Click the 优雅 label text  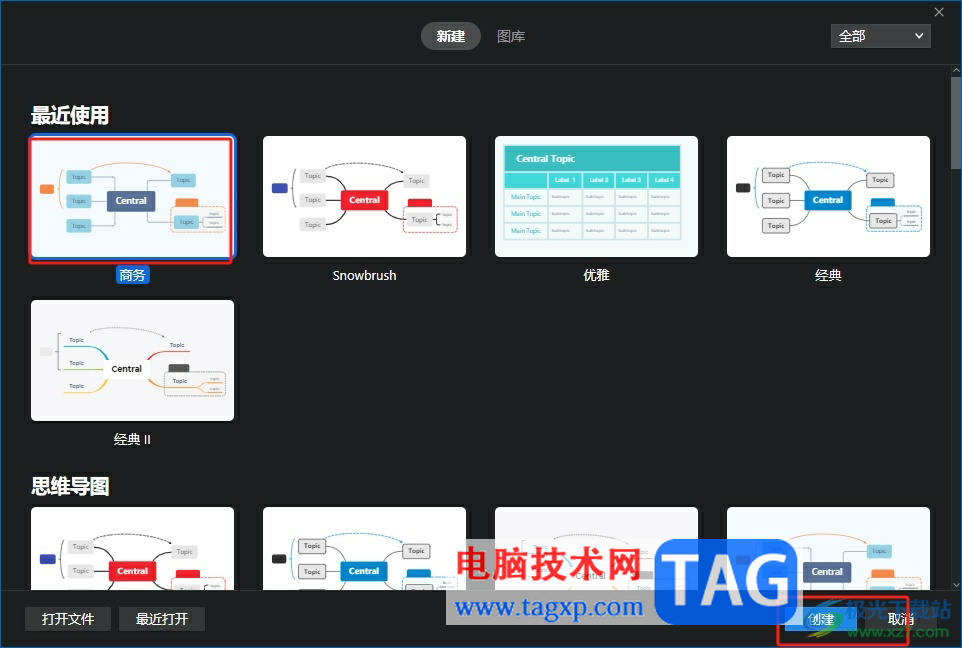(x=596, y=275)
